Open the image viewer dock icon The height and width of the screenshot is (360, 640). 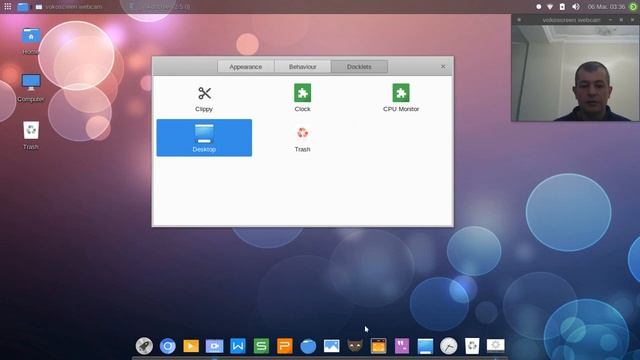(x=331, y=346)
